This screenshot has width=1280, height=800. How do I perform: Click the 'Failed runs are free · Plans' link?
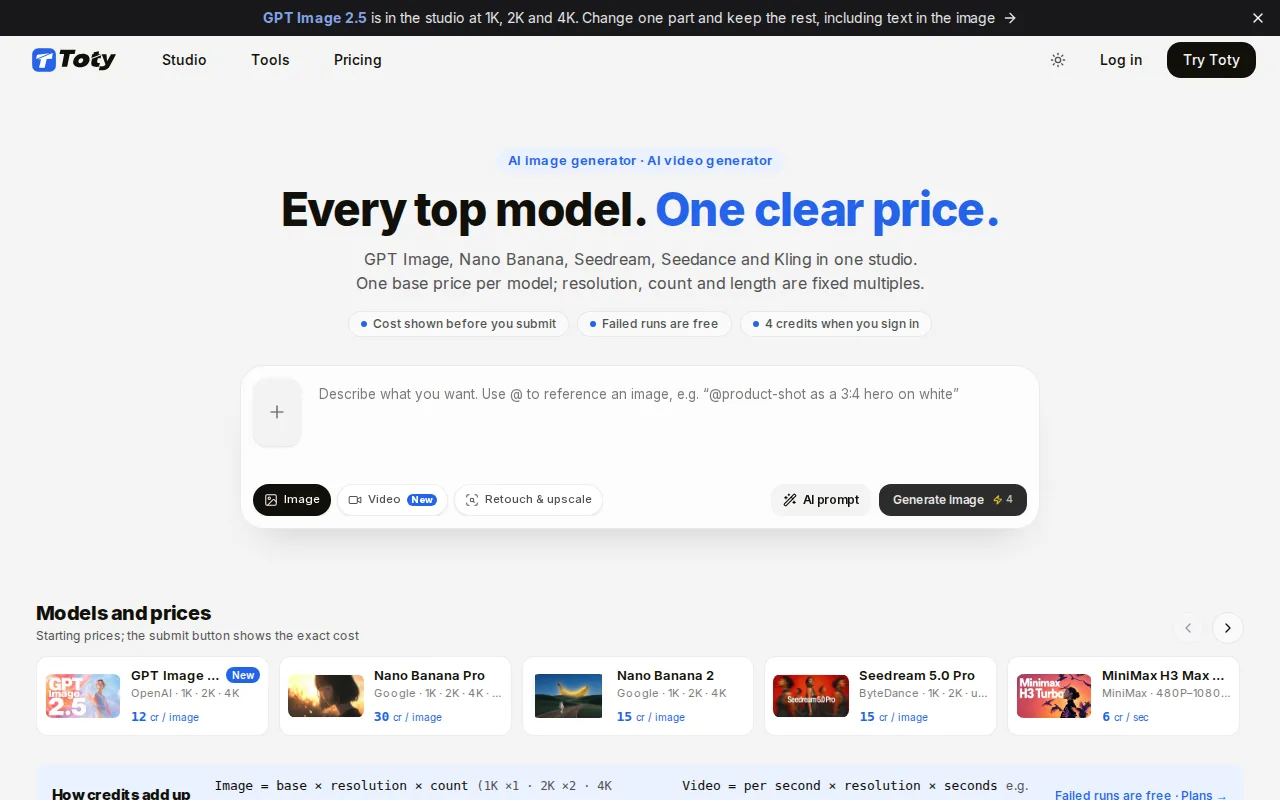pyautogui.click(x=1141, y=795)
